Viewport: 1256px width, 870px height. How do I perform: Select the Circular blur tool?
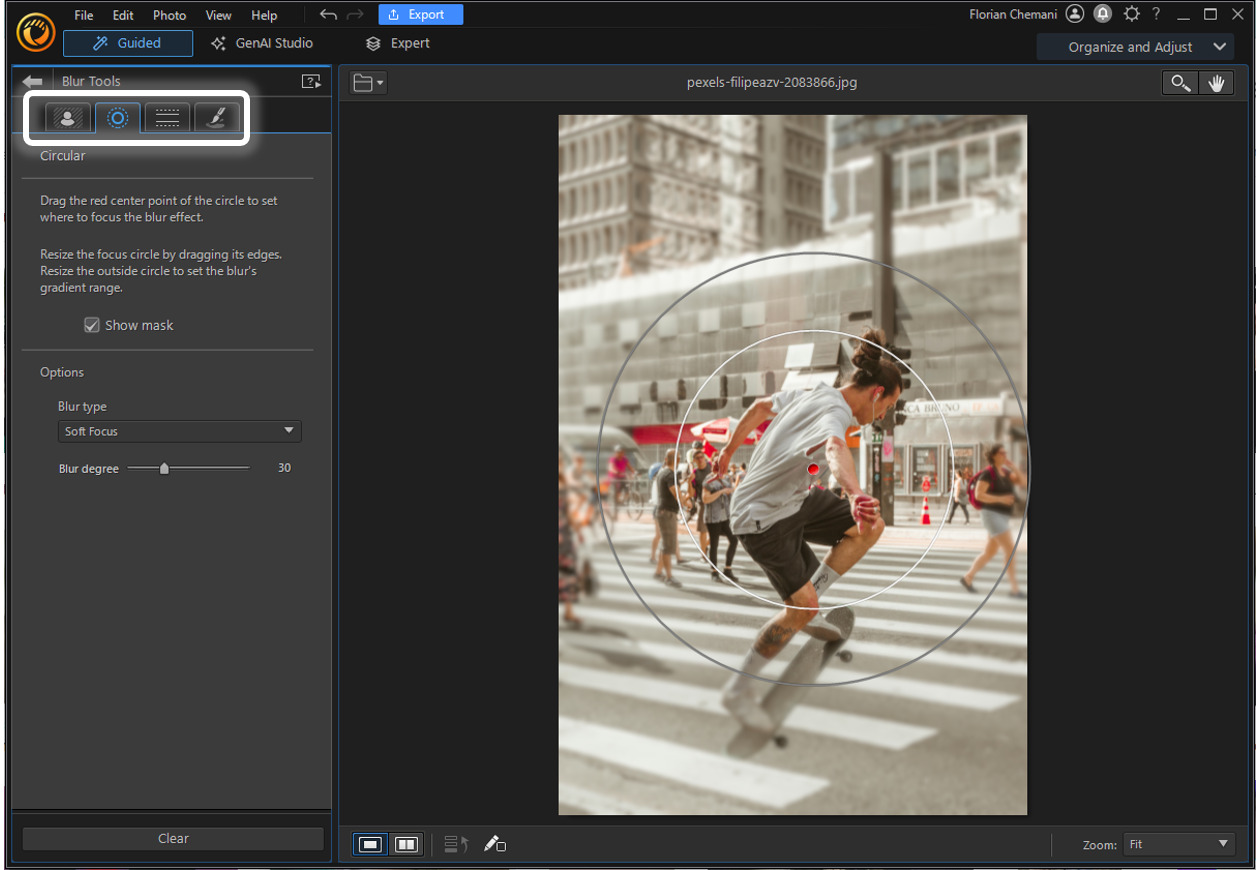117,117
